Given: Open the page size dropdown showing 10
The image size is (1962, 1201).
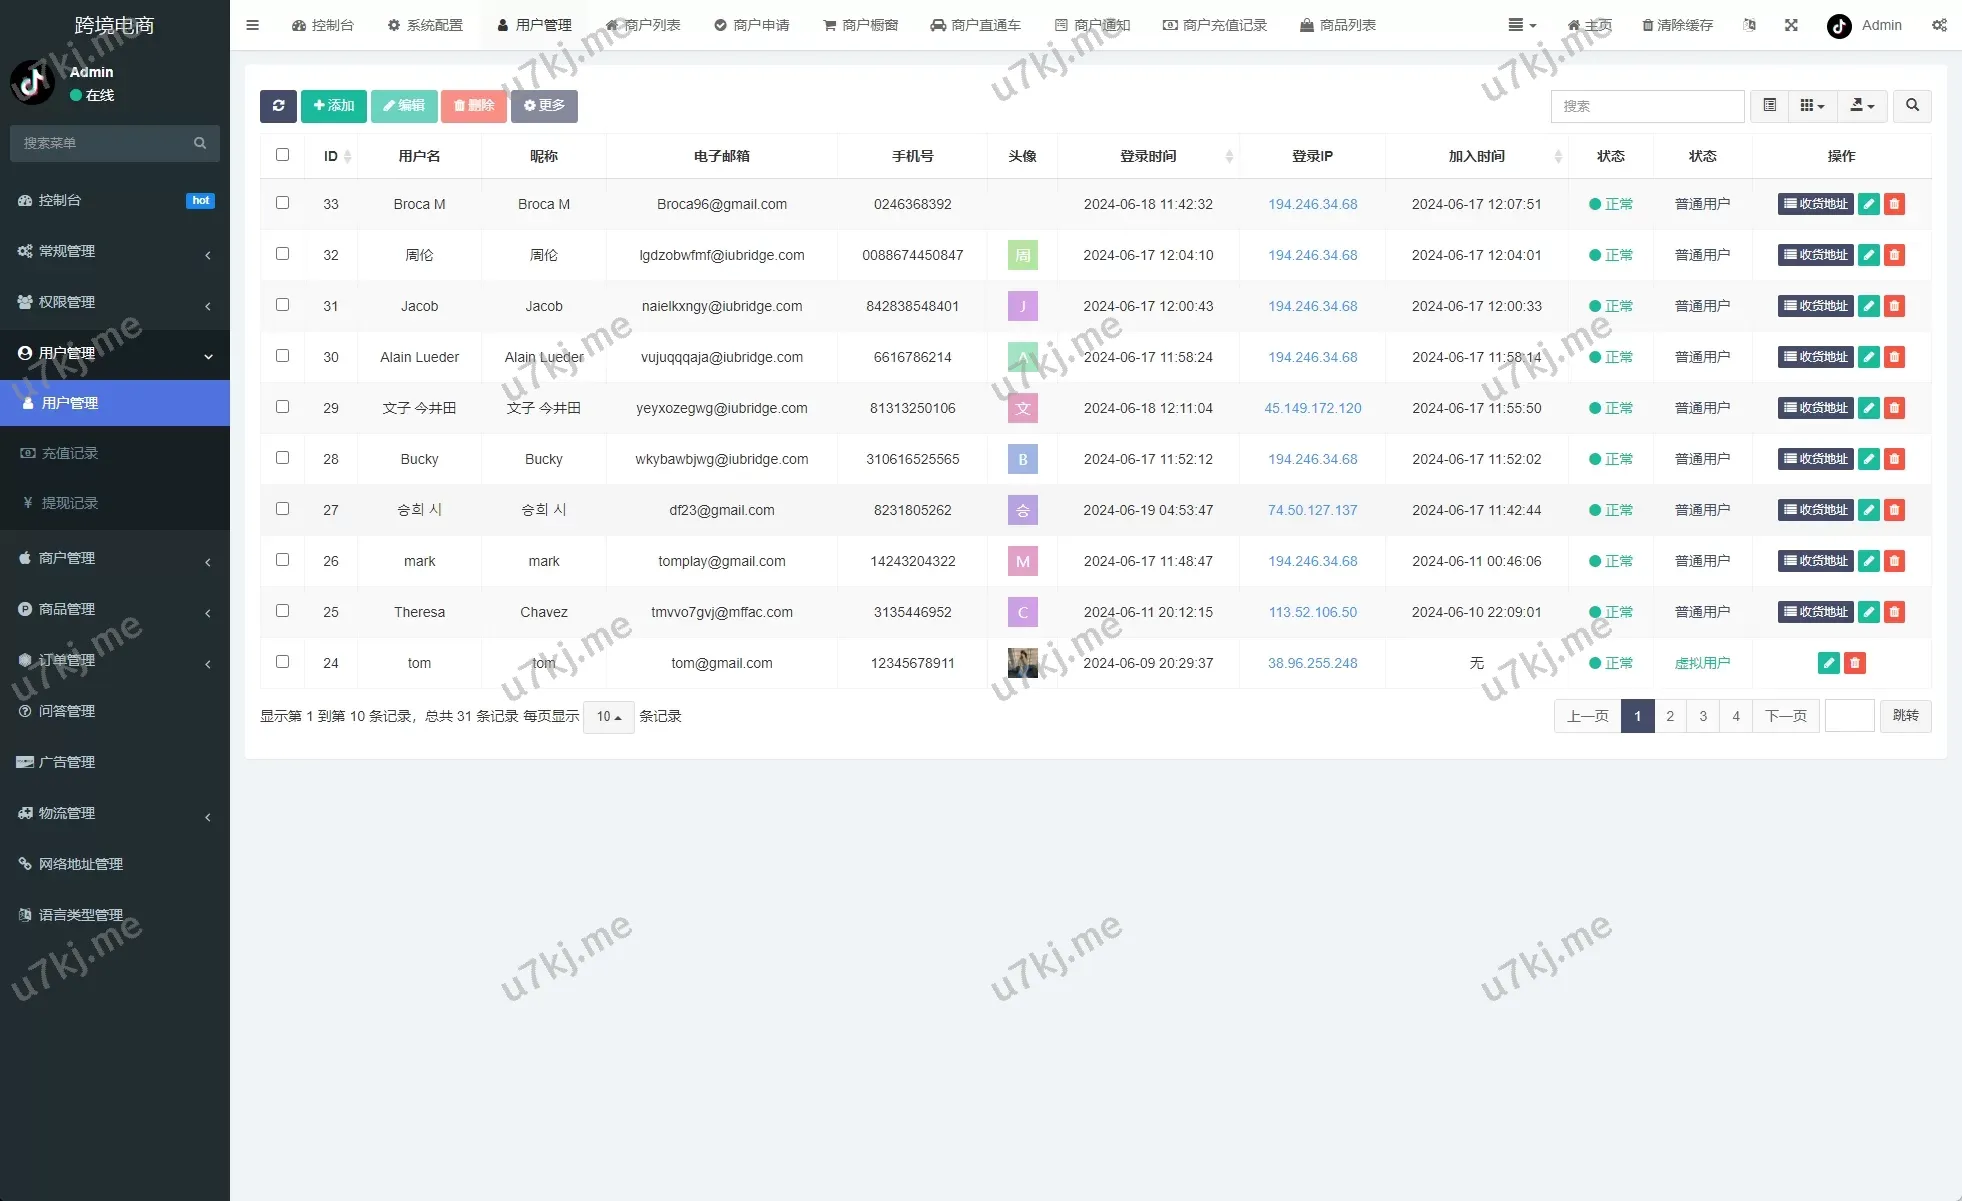Looking at the screenshot, I should point(608,716).
